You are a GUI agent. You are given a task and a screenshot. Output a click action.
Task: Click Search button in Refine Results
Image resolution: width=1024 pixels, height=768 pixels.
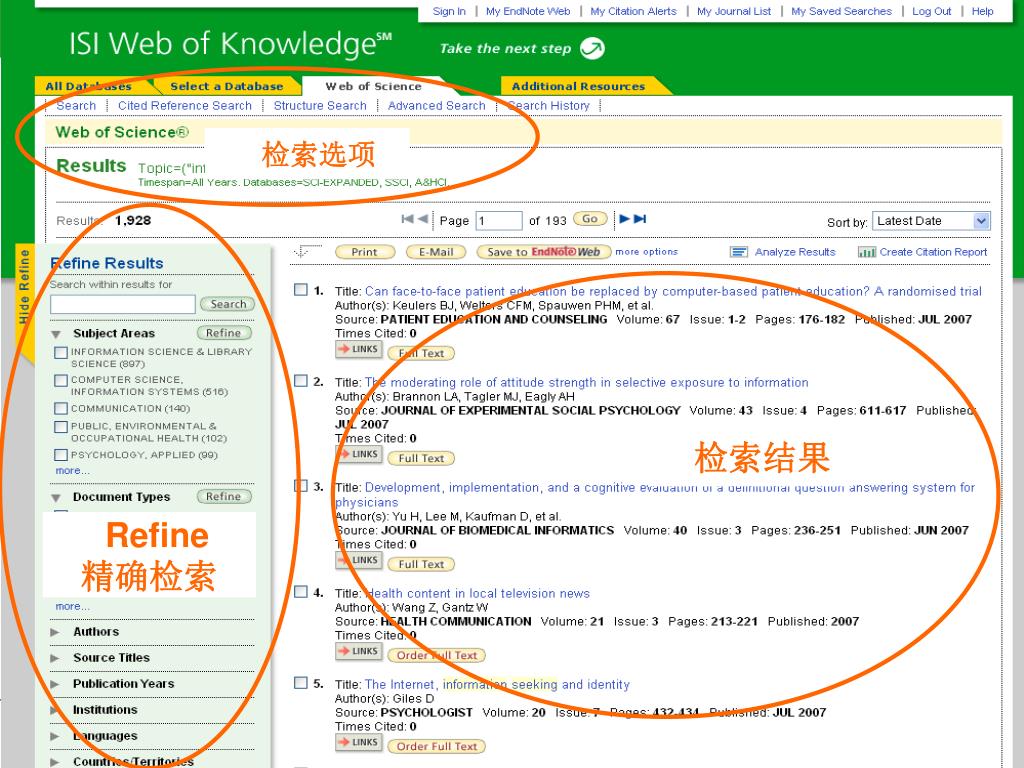(x=227, y=304)
